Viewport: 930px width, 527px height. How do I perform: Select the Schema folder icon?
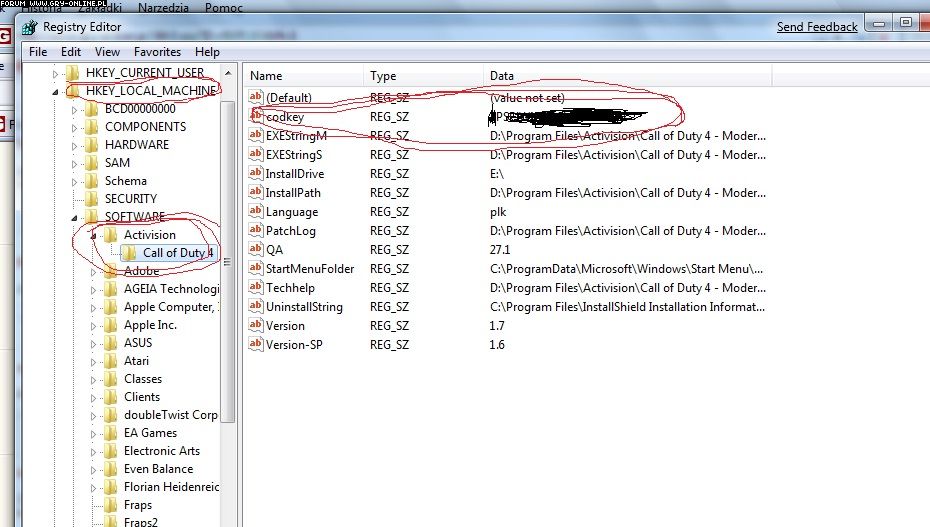(x=91, y=181)
